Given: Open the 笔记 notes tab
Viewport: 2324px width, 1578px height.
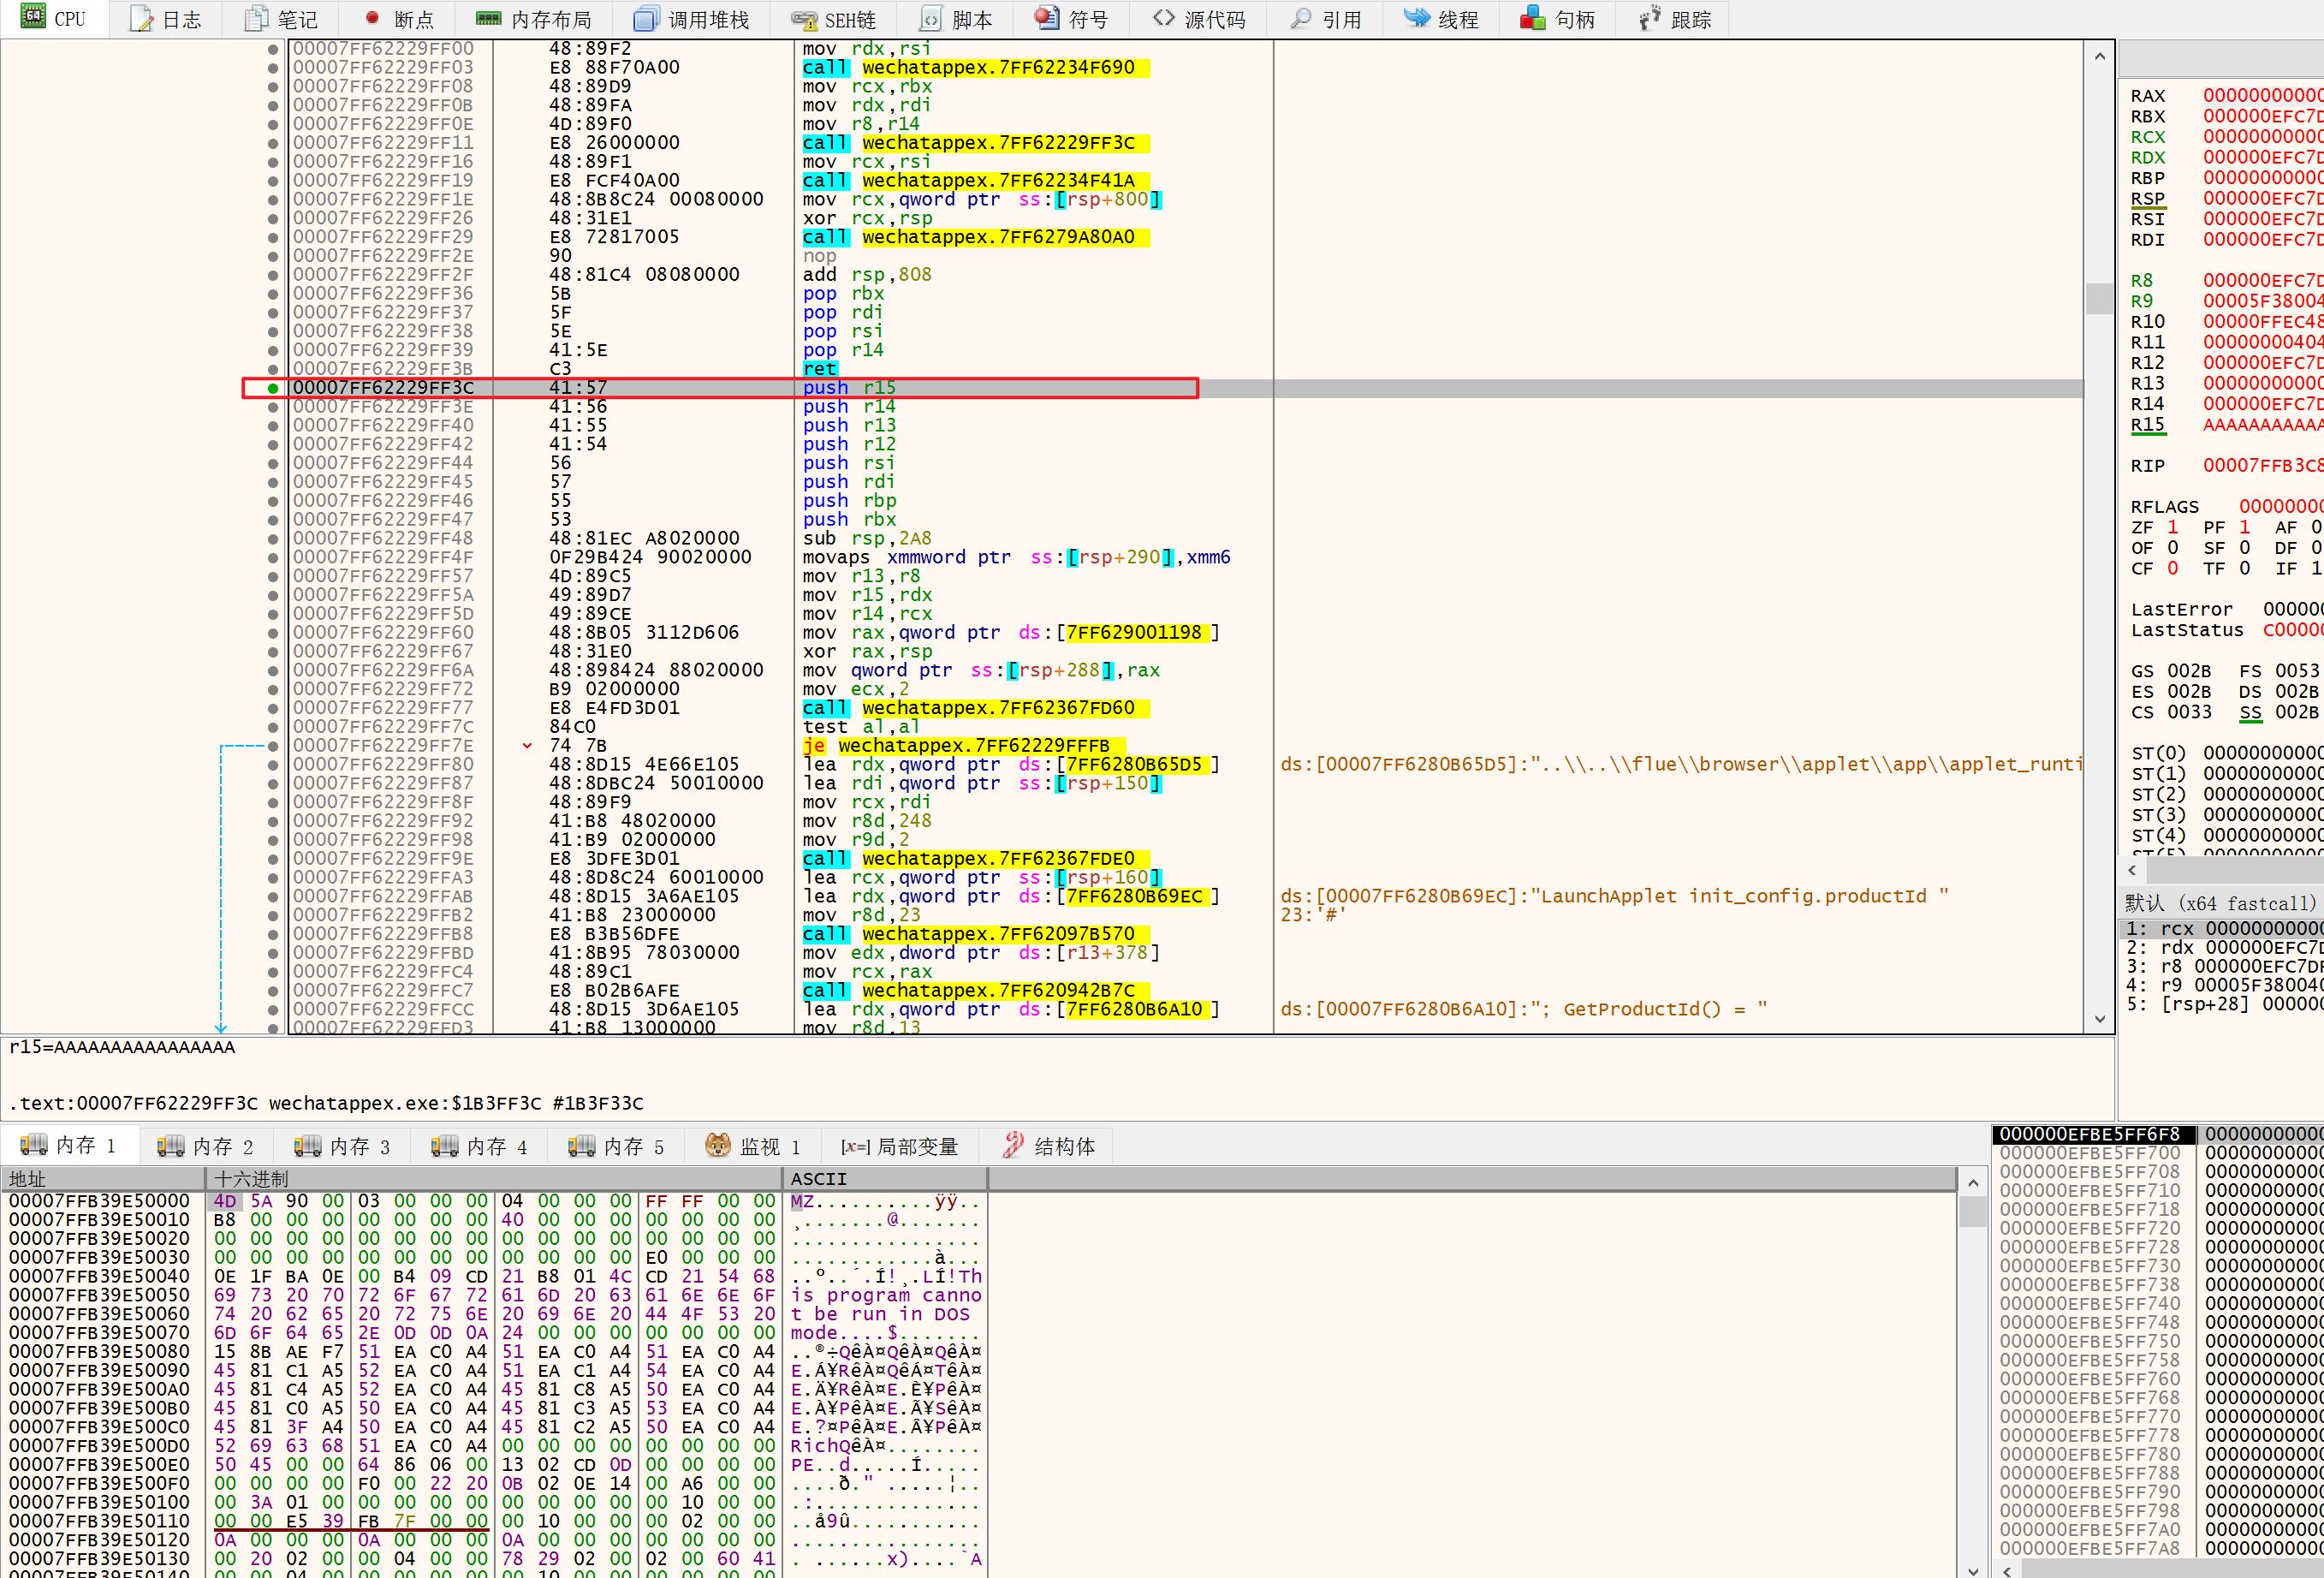Looking at the screenshot, I should (282, 19).
